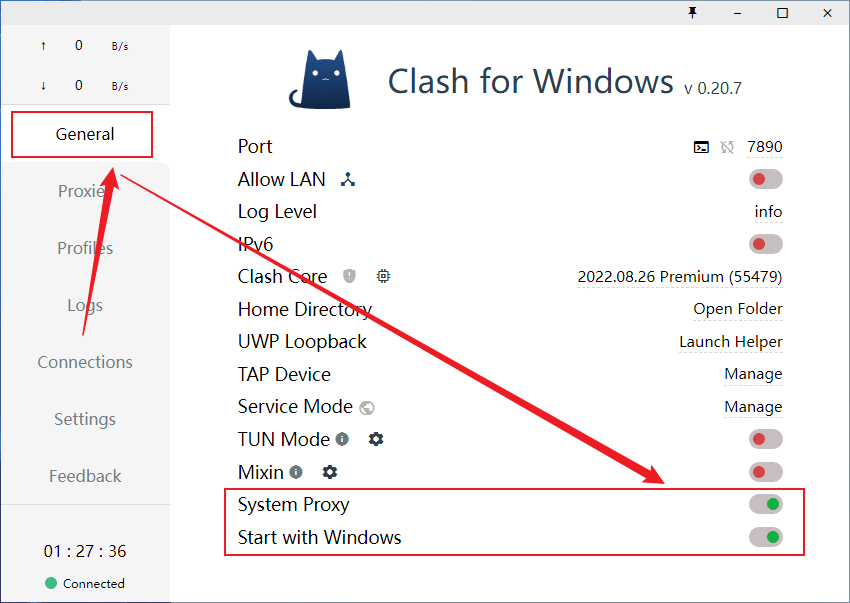Click the globe icon next to Service Mode
Image resolution: width=850 pixels, height=603 pixels.
coord(367,407)
